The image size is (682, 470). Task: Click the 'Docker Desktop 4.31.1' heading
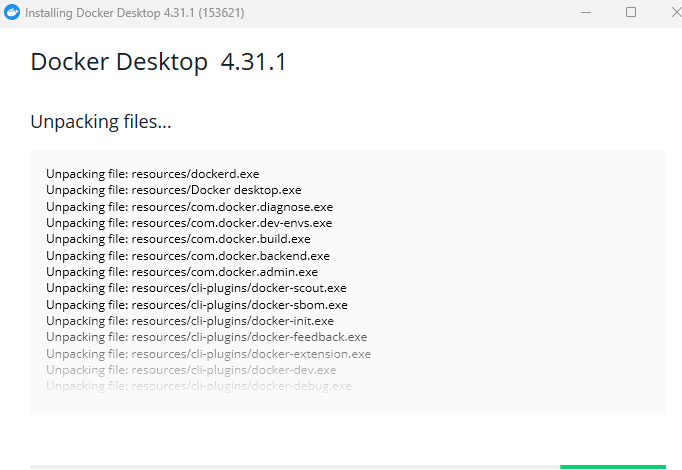[158, 62]
